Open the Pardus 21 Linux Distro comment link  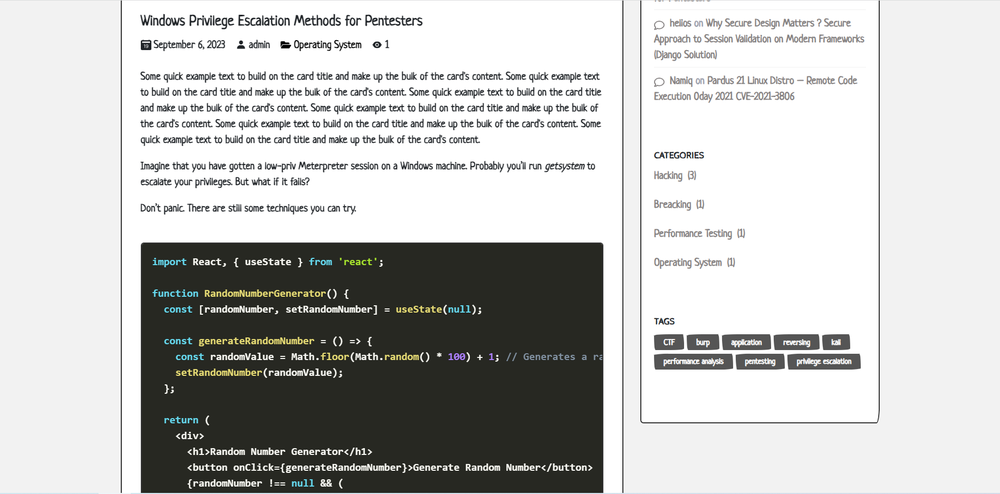755,89
